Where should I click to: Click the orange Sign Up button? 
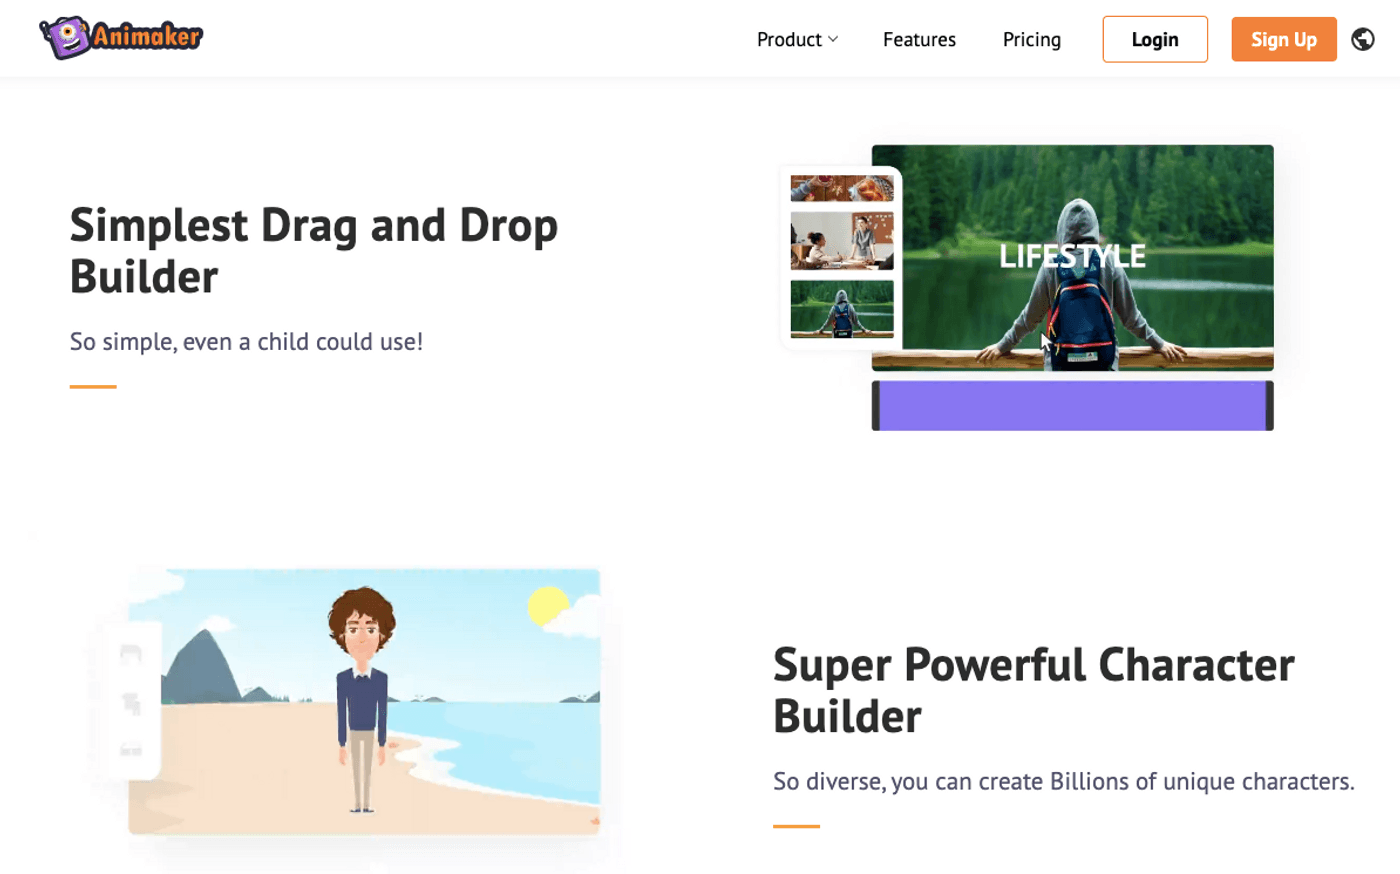pos(1283,40)
